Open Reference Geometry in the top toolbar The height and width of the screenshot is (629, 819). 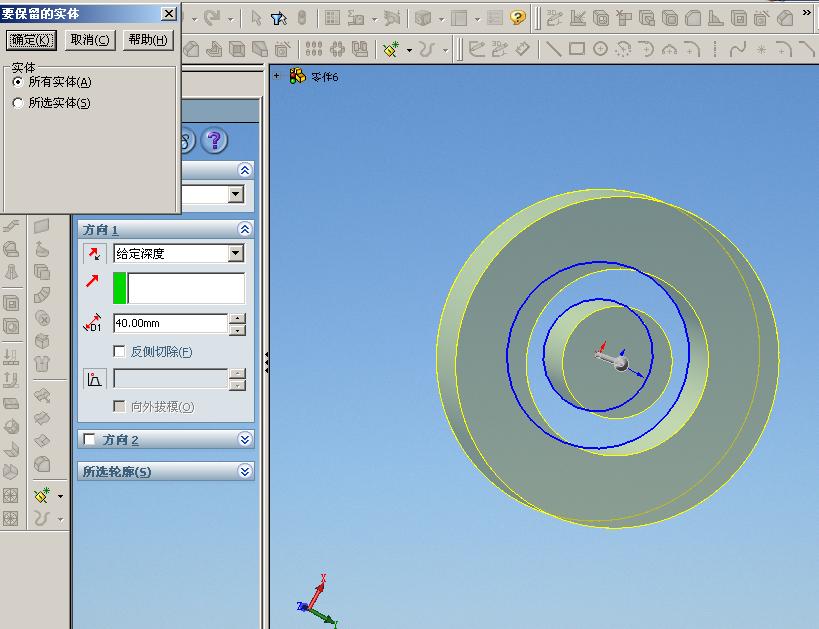[x=391, y=49]
